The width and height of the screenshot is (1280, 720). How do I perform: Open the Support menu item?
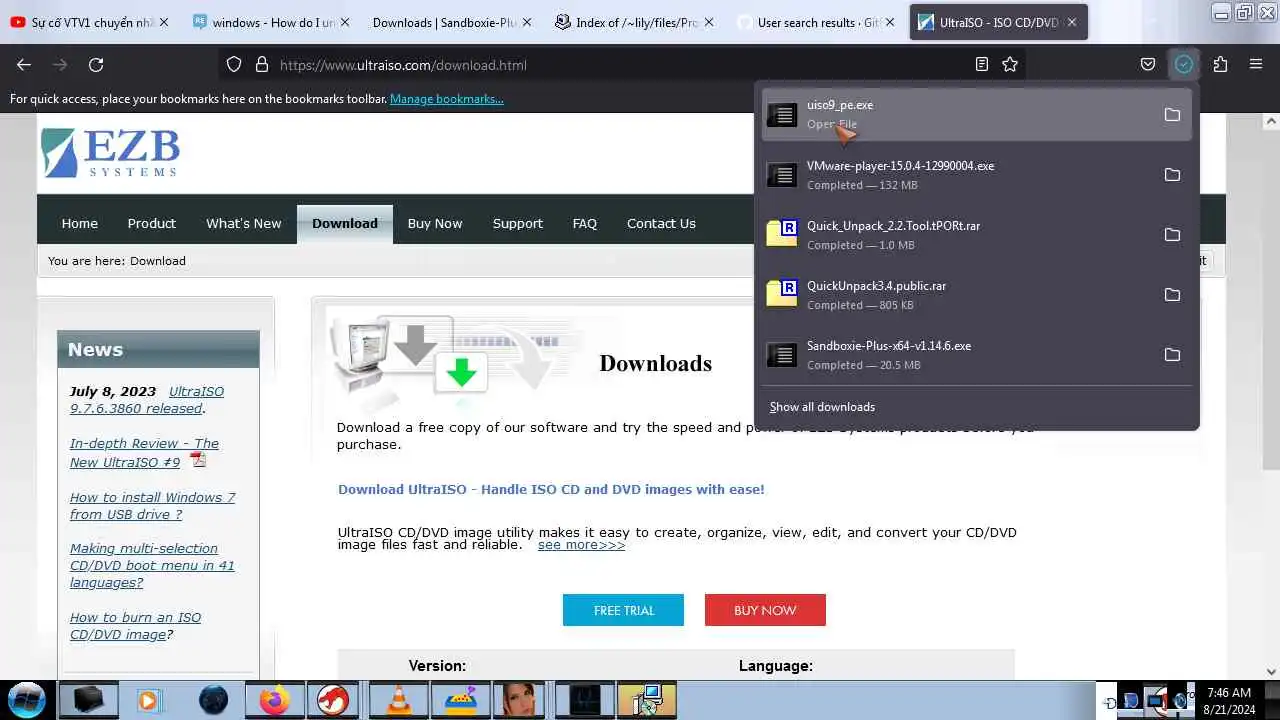click(x=518, y=223)
